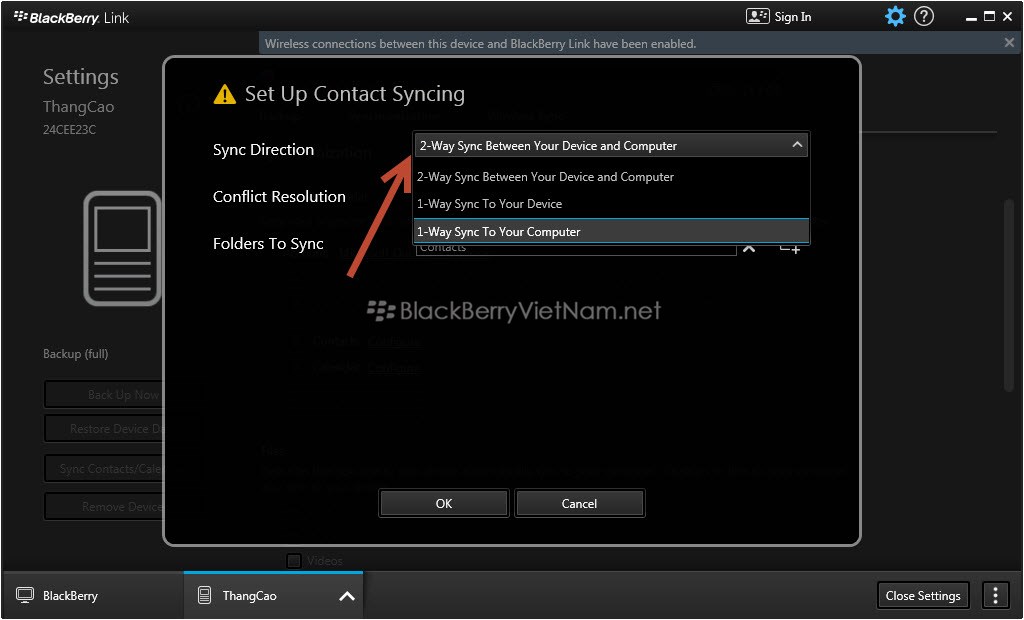The image size is (1024, 620).
Task: Click the add folder plus icon
Action: pos(789,248)
